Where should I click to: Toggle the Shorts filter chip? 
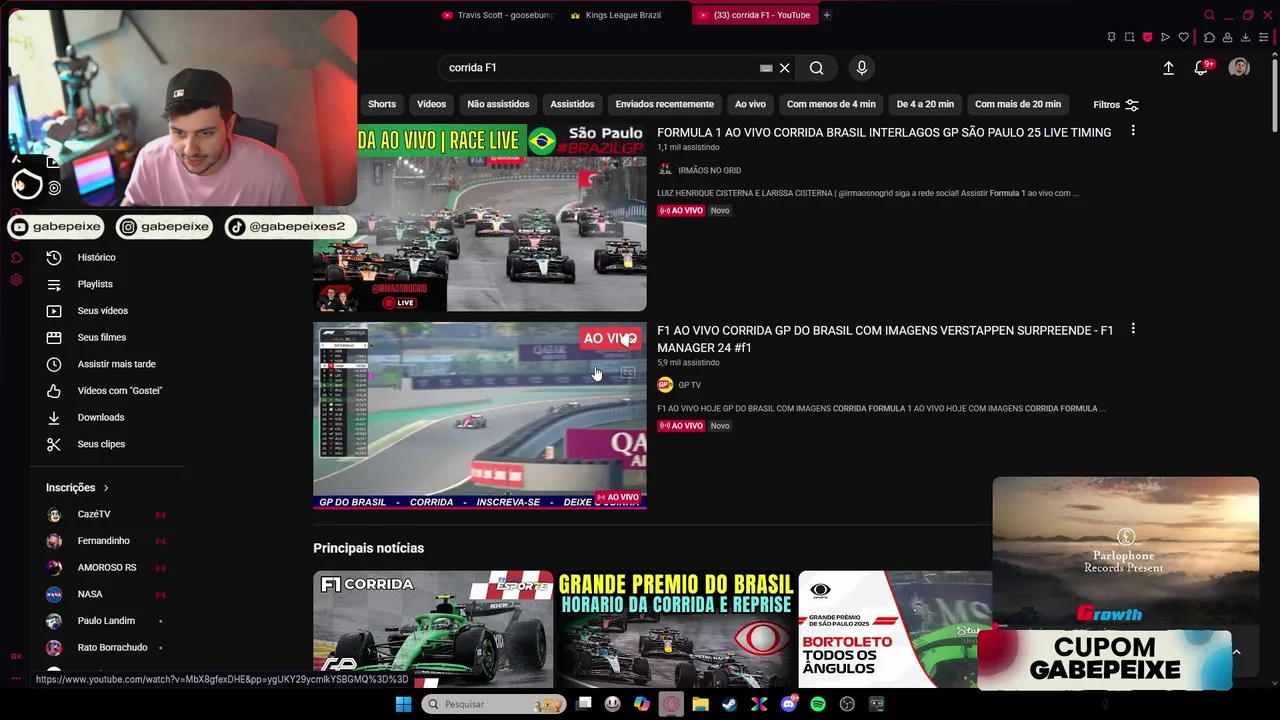(382, 104)
